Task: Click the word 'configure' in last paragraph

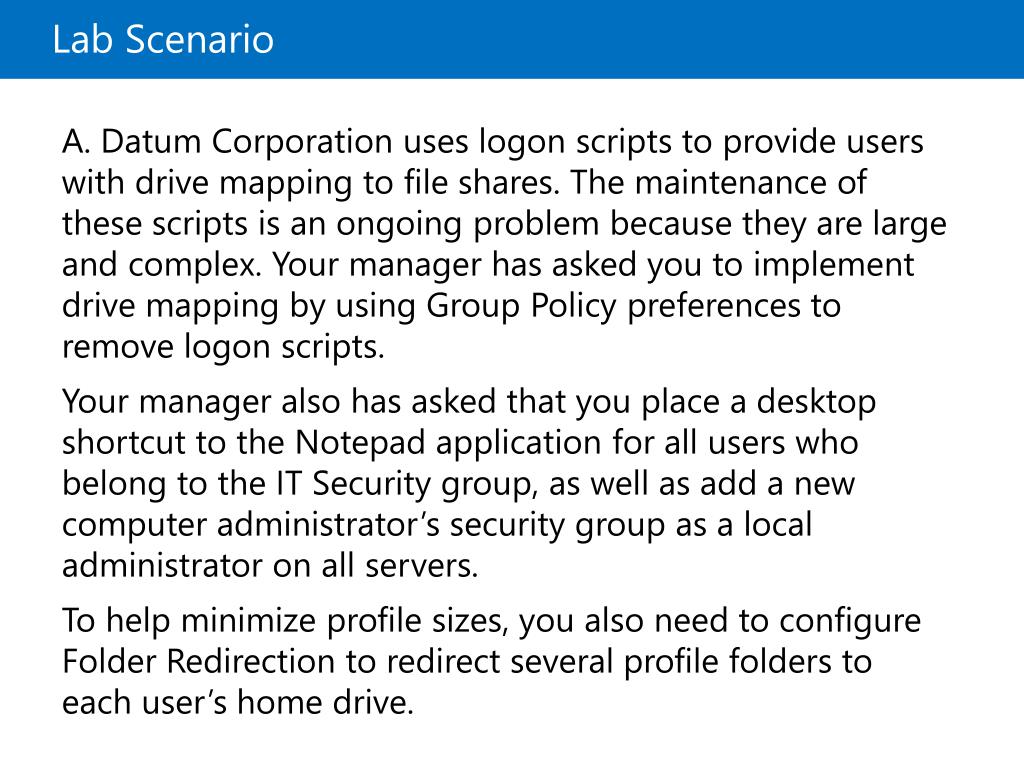Action: coord(850,622)
